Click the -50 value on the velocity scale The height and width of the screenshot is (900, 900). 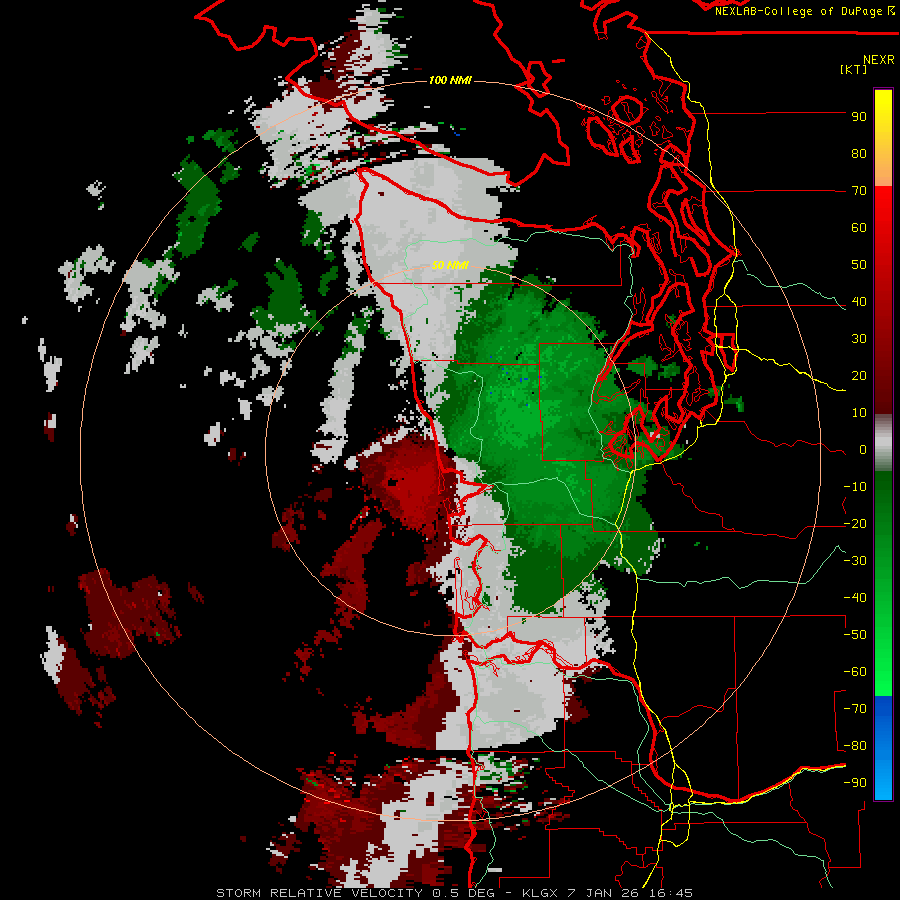click(855, 635)
